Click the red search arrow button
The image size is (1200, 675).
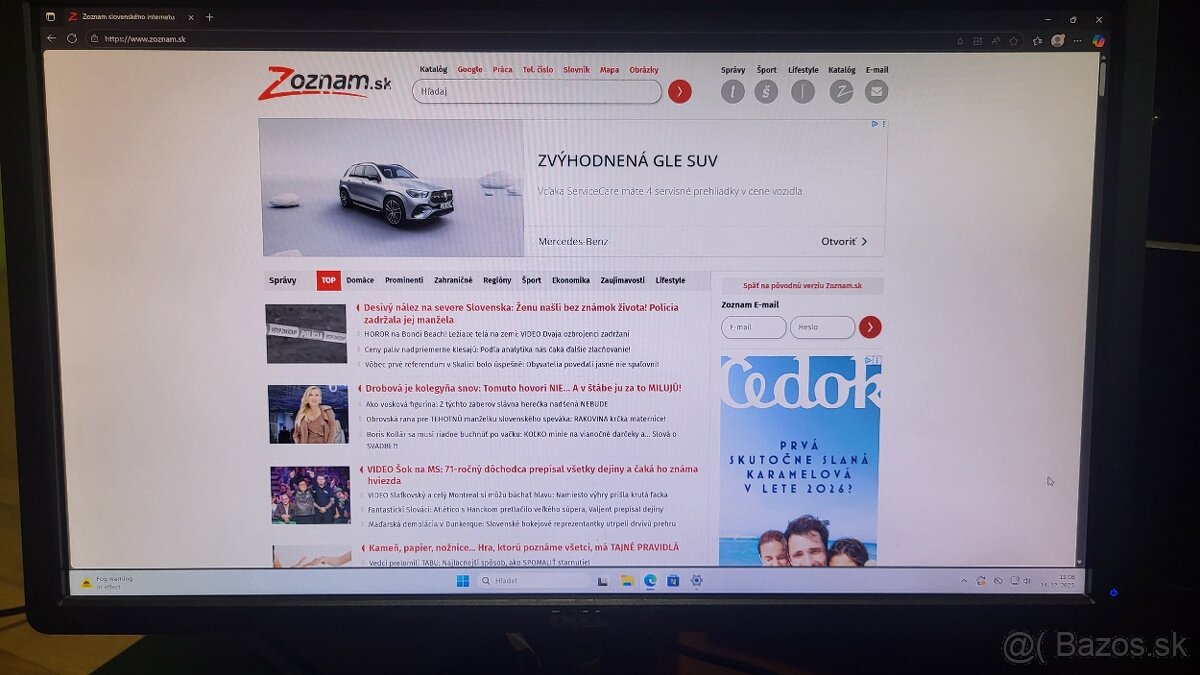coord(680,91)
